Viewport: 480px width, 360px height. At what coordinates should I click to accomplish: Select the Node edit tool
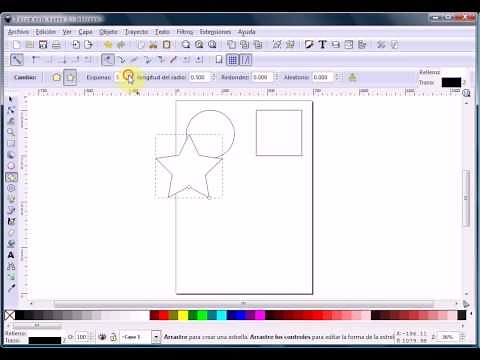[x=11, y=110]
